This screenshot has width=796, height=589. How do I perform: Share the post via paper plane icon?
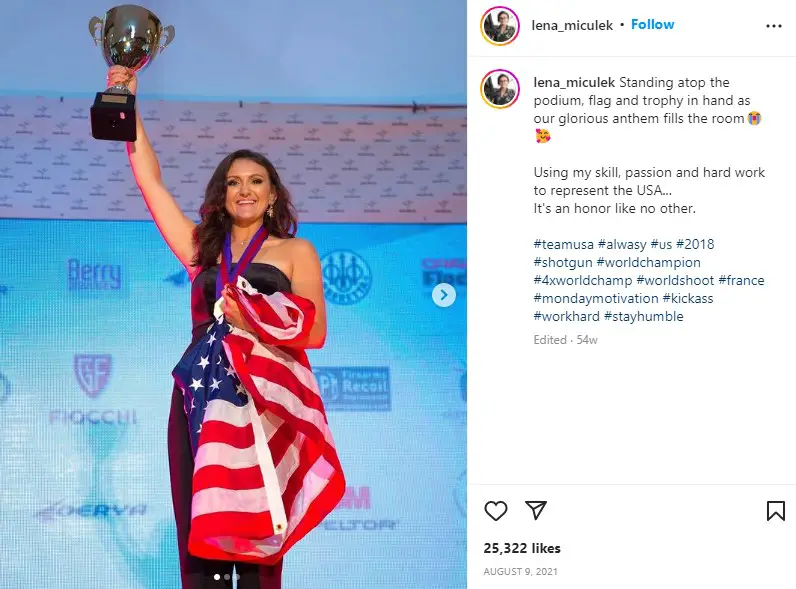536,510
